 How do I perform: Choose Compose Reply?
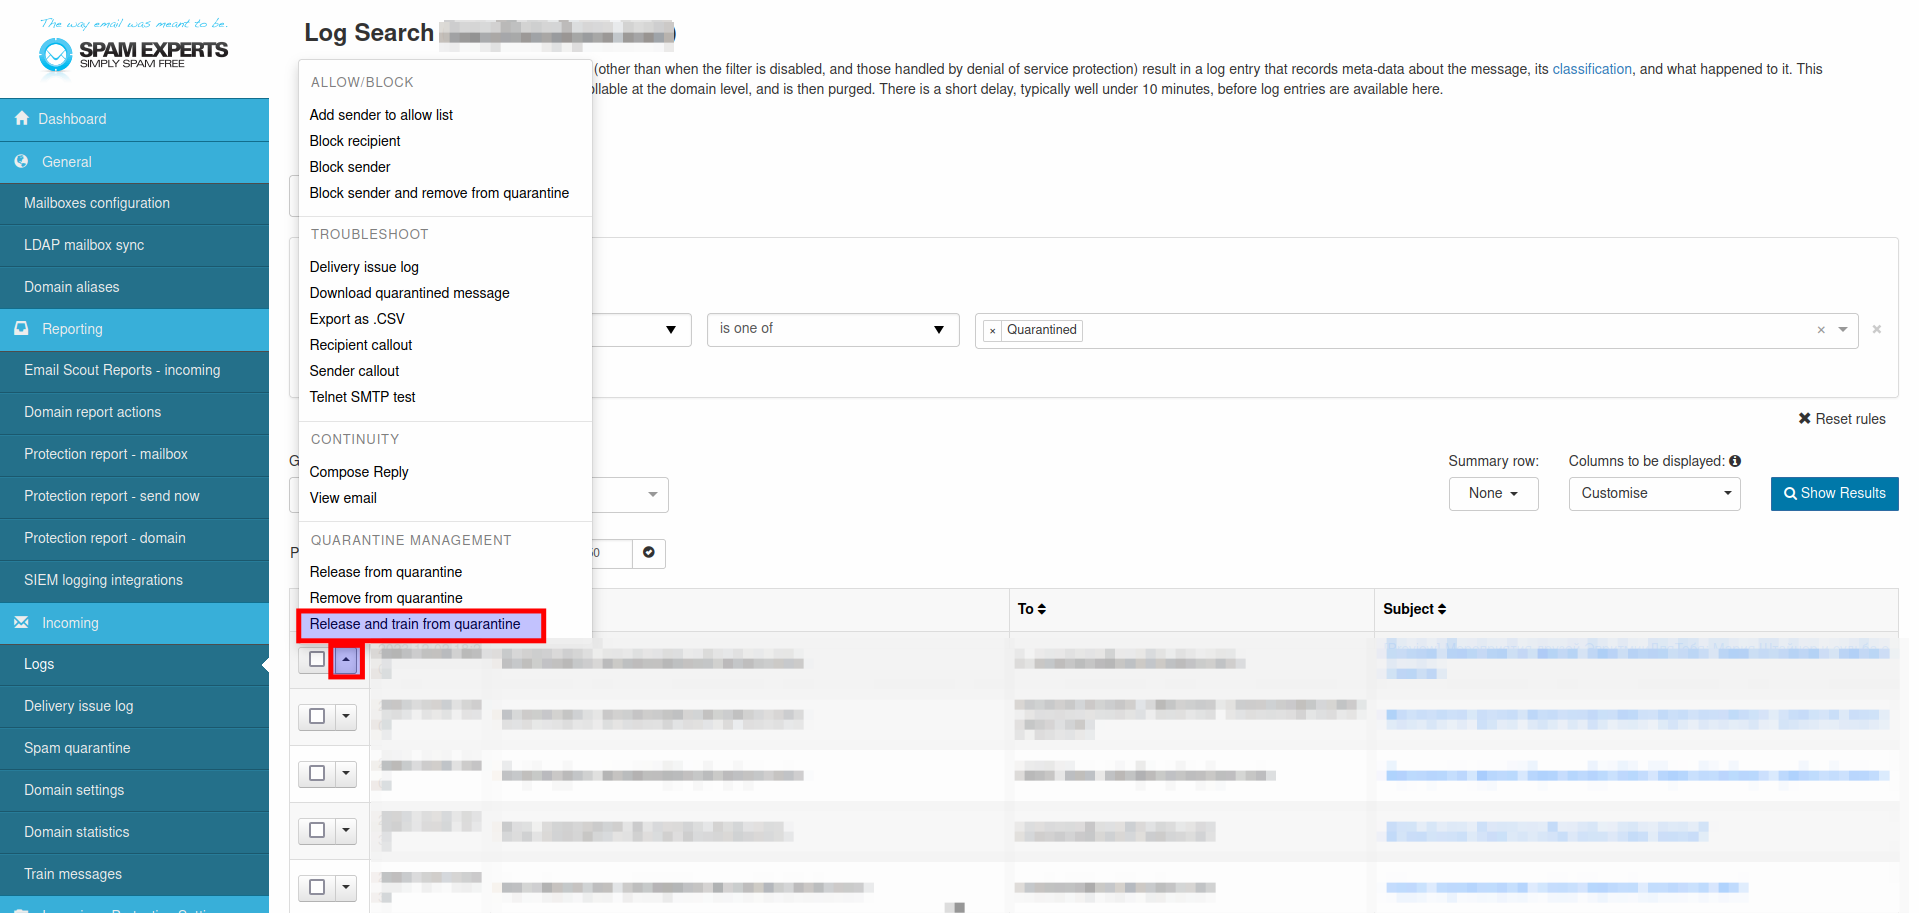point(359,472)
